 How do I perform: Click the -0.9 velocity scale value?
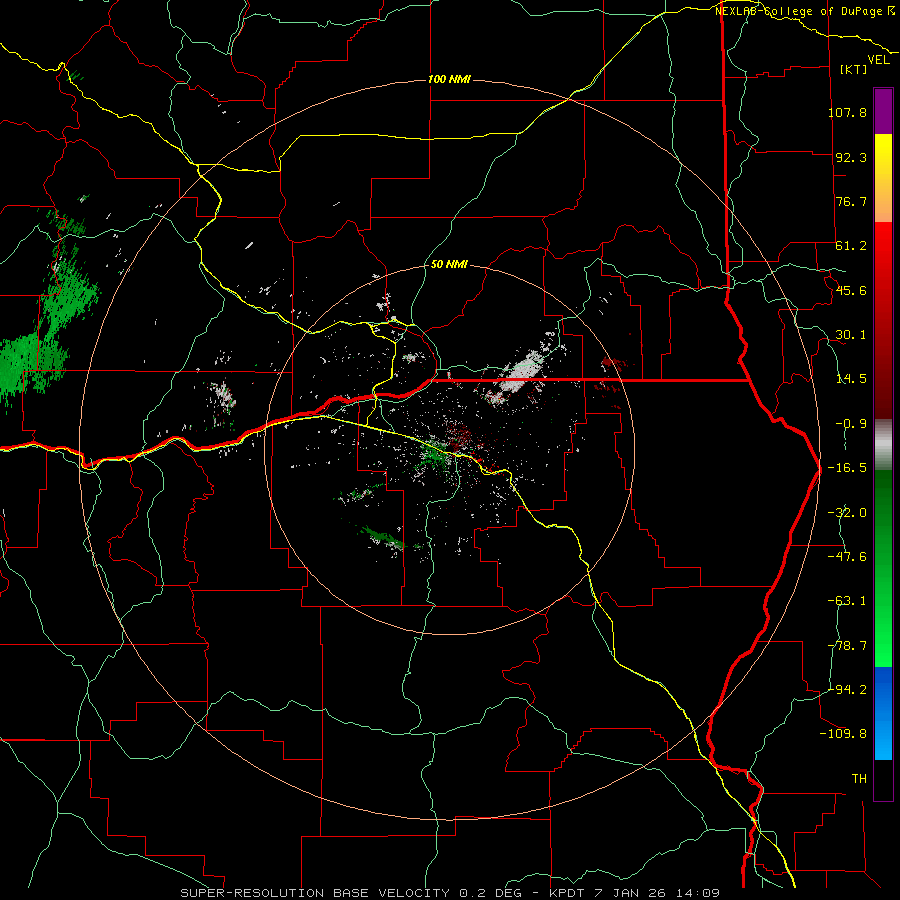[x=851, y=424]
